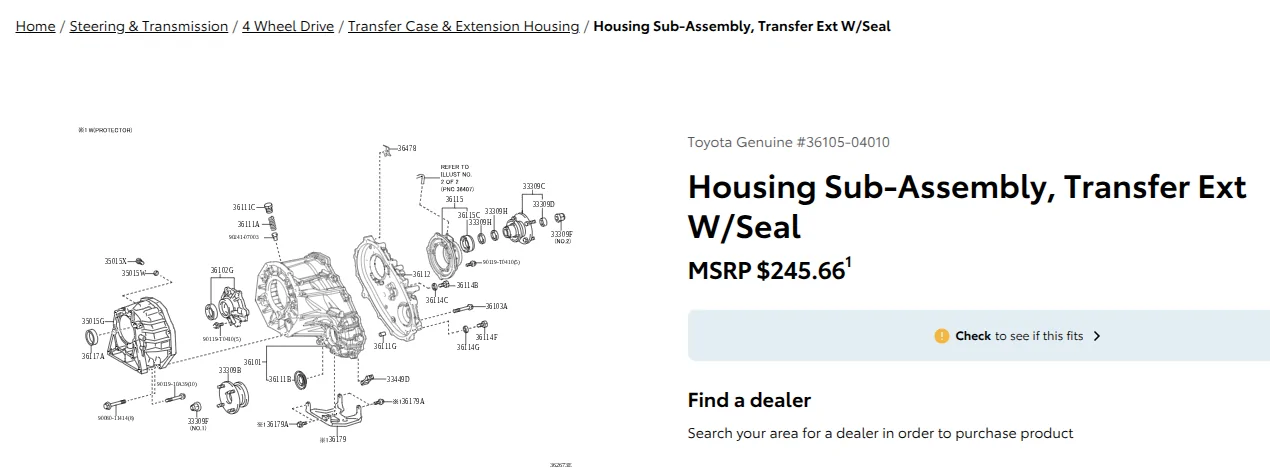Click part label 36112 in diagram
The image size is (1270, 469).
[421, 274]
